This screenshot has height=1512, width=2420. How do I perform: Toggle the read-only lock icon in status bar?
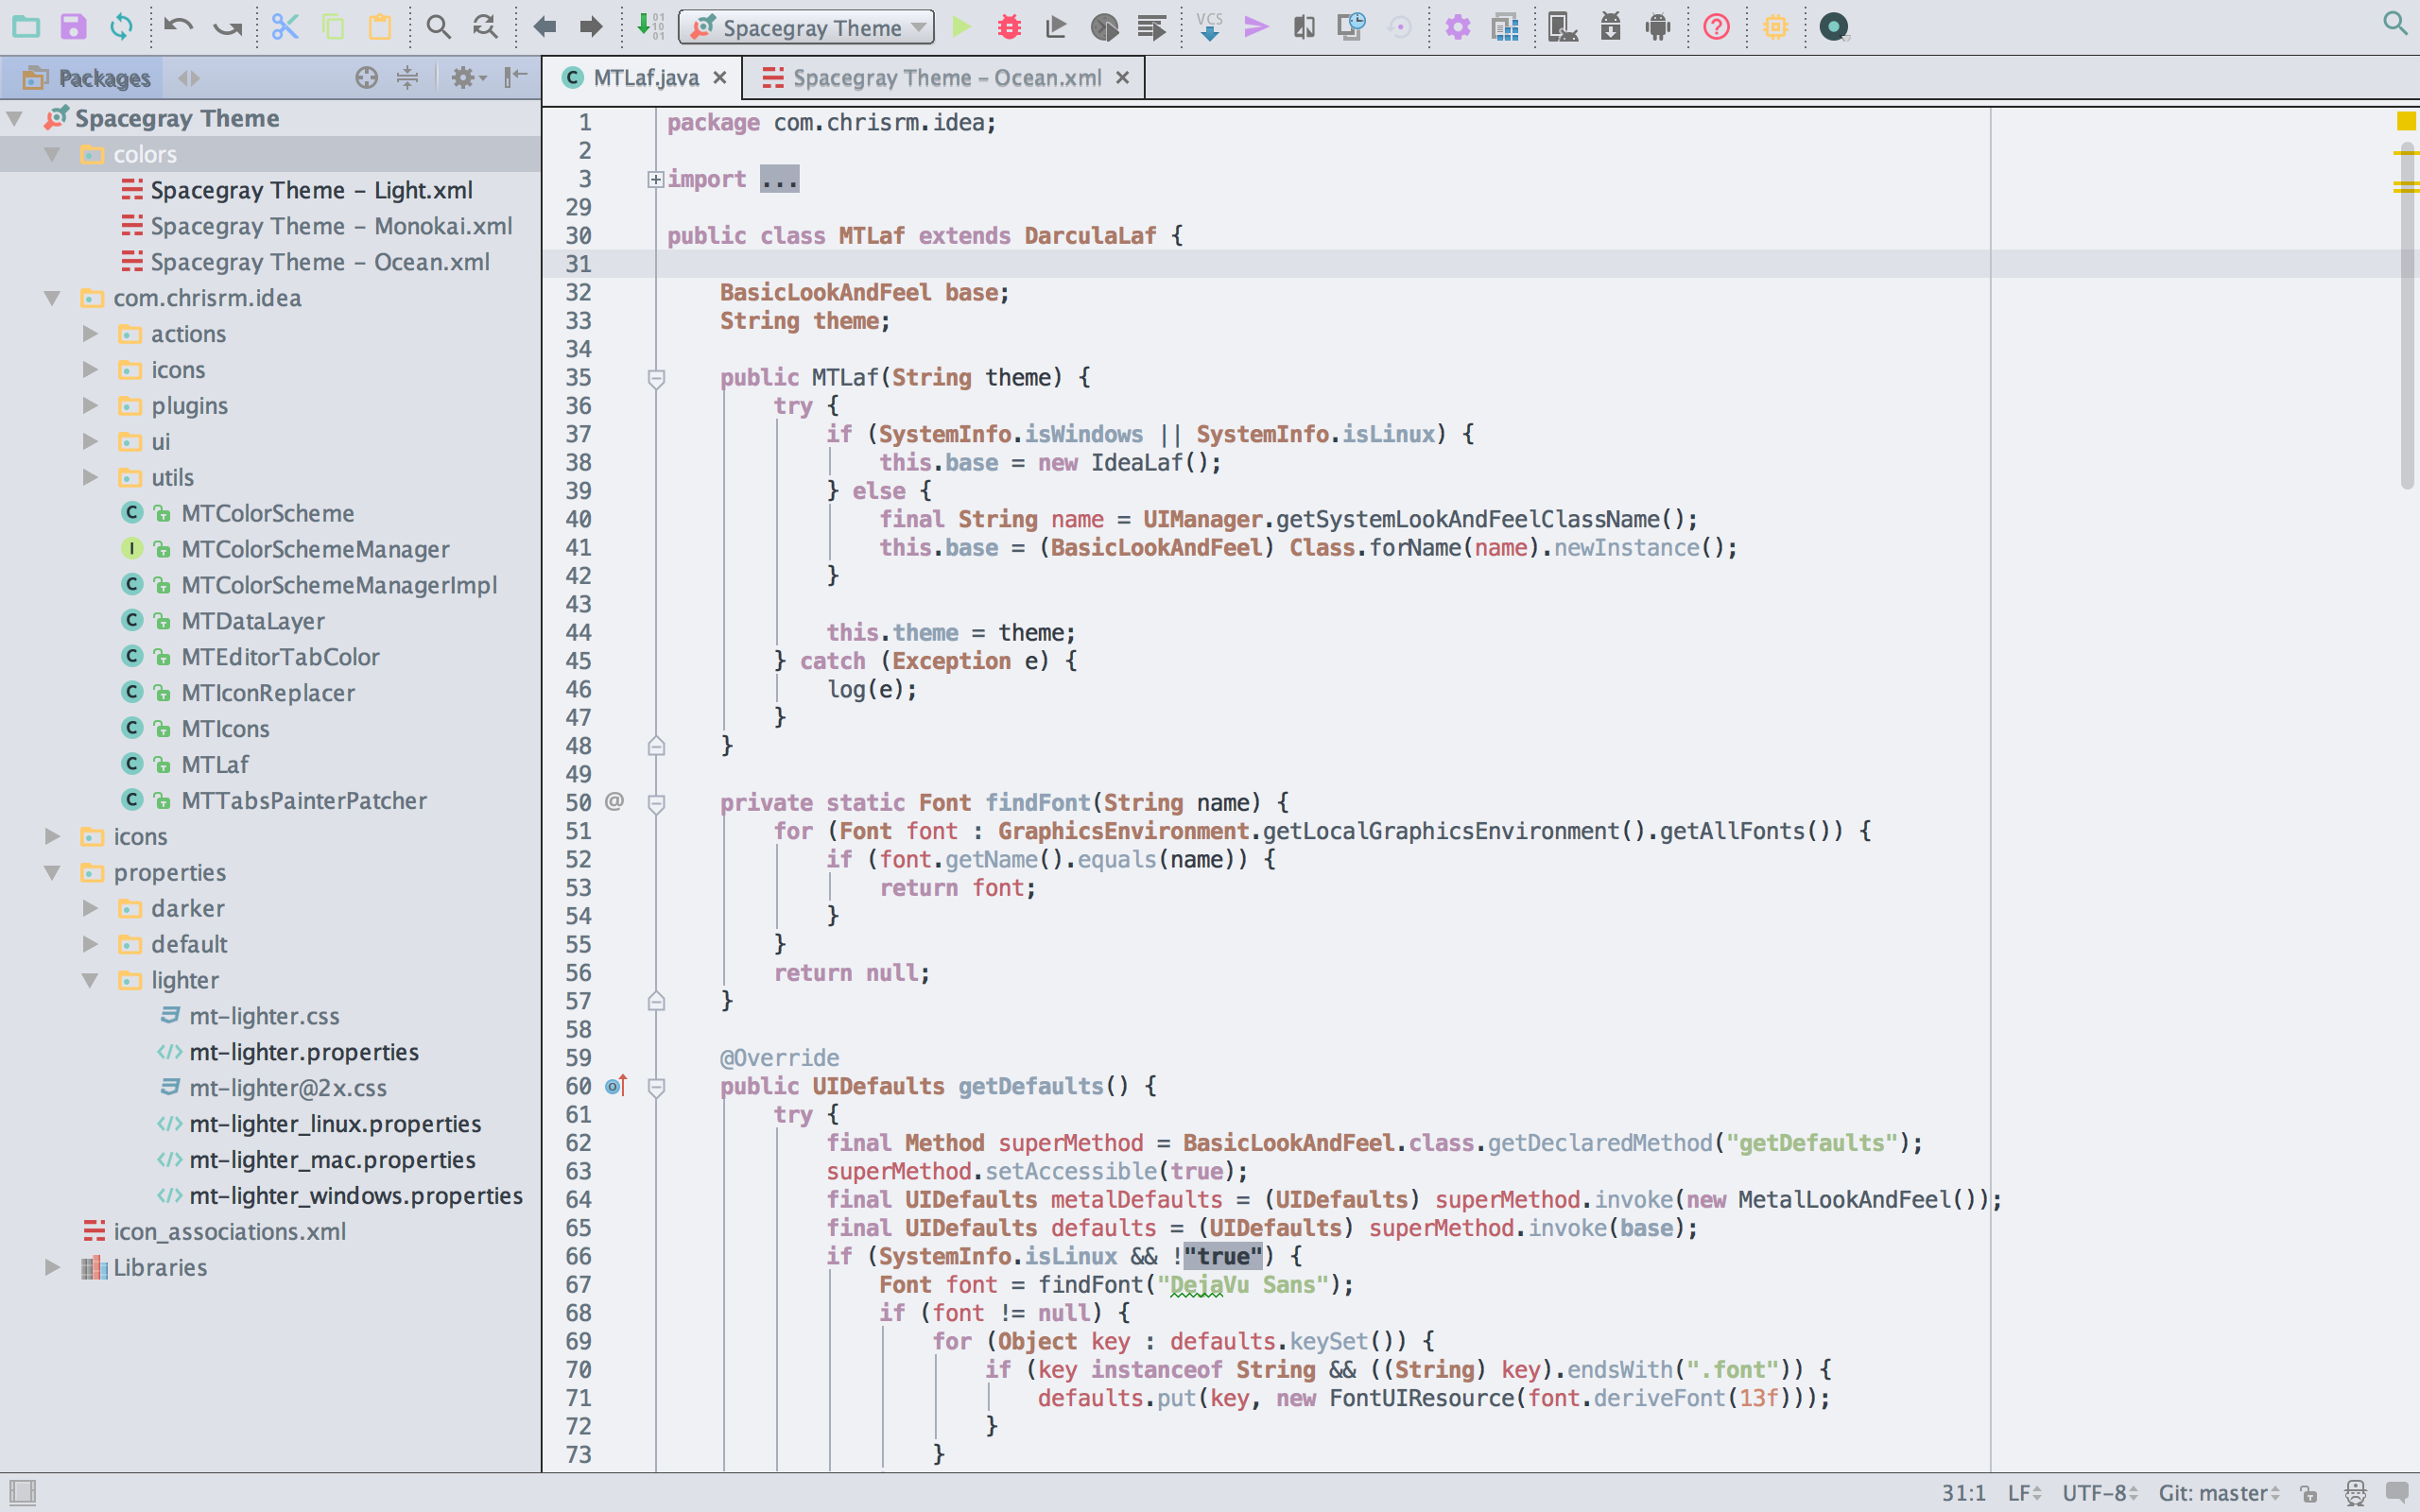[2309, 1493]
